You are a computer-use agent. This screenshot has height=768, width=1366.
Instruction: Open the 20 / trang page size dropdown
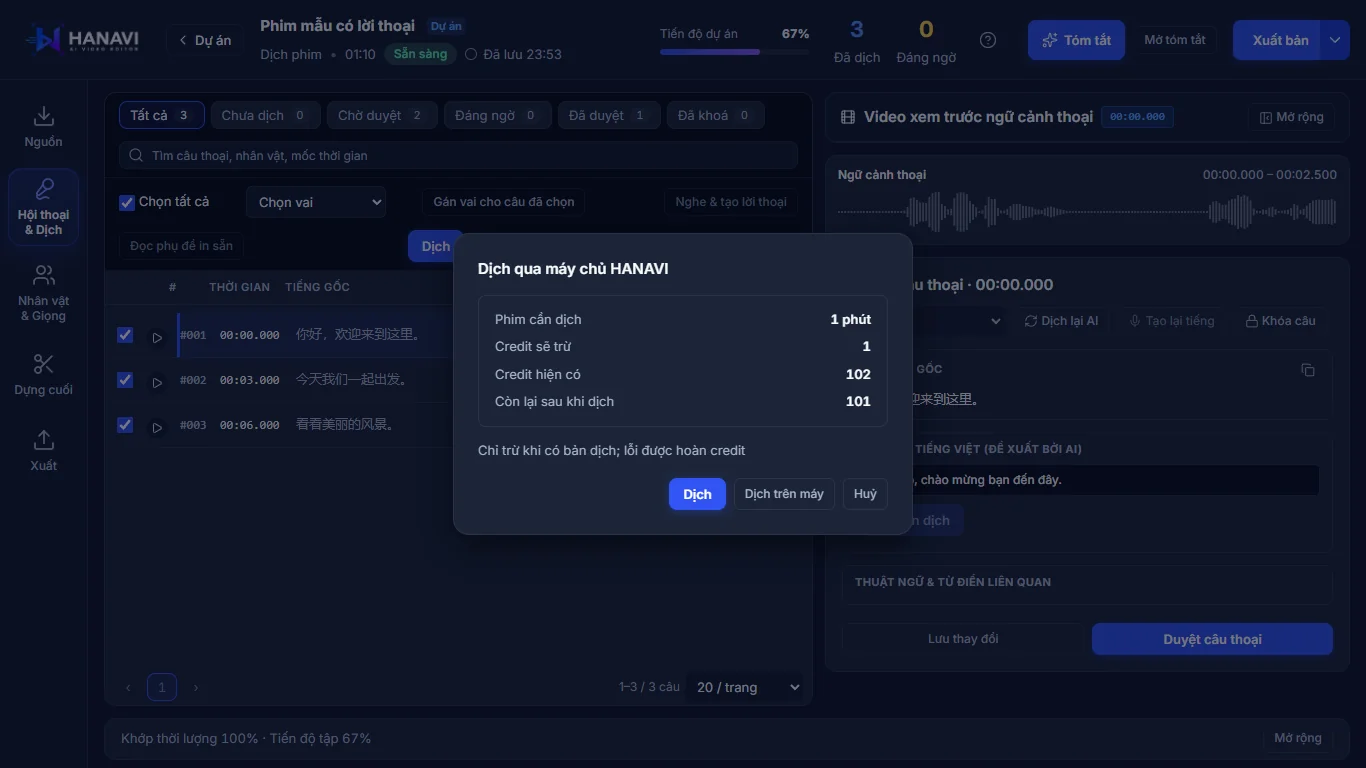coord(748,687)
